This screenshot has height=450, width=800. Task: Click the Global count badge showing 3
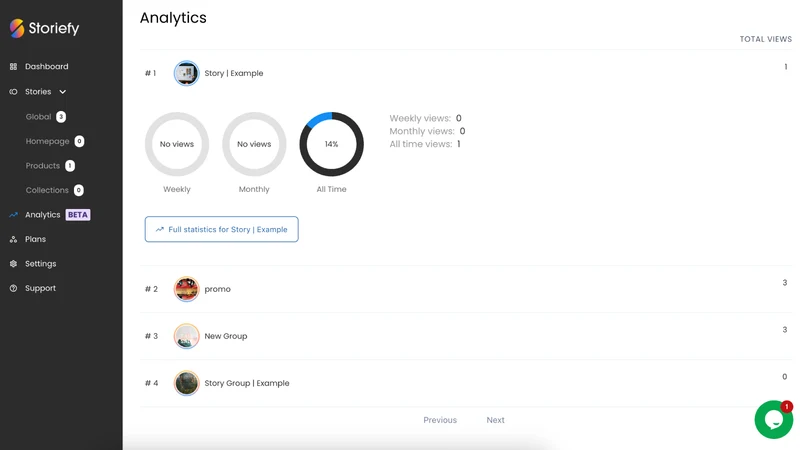[61, 117]
